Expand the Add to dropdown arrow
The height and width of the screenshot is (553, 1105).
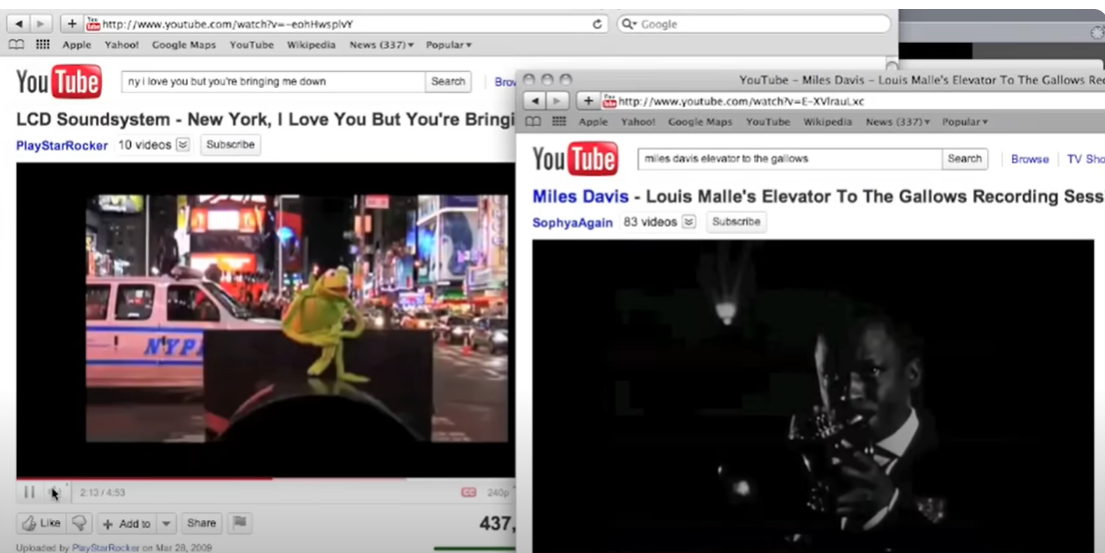point(166,523)
